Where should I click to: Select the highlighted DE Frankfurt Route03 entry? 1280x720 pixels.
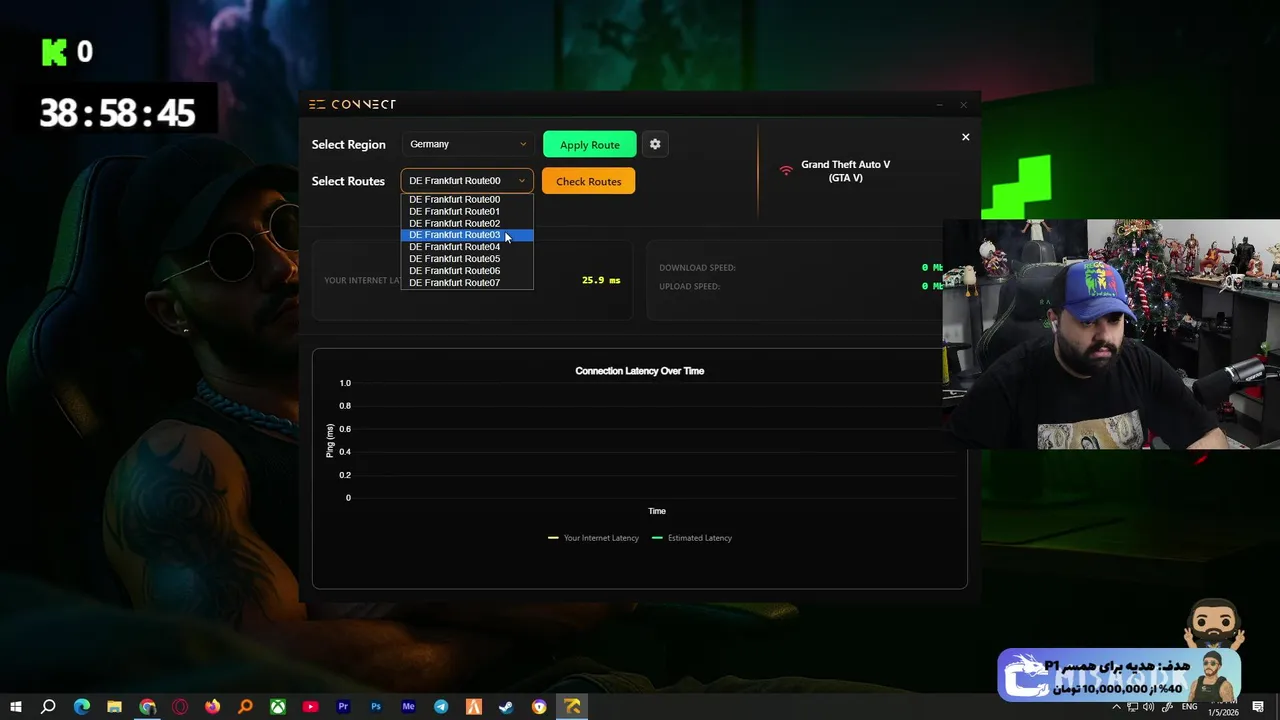(x=467, y=235)
